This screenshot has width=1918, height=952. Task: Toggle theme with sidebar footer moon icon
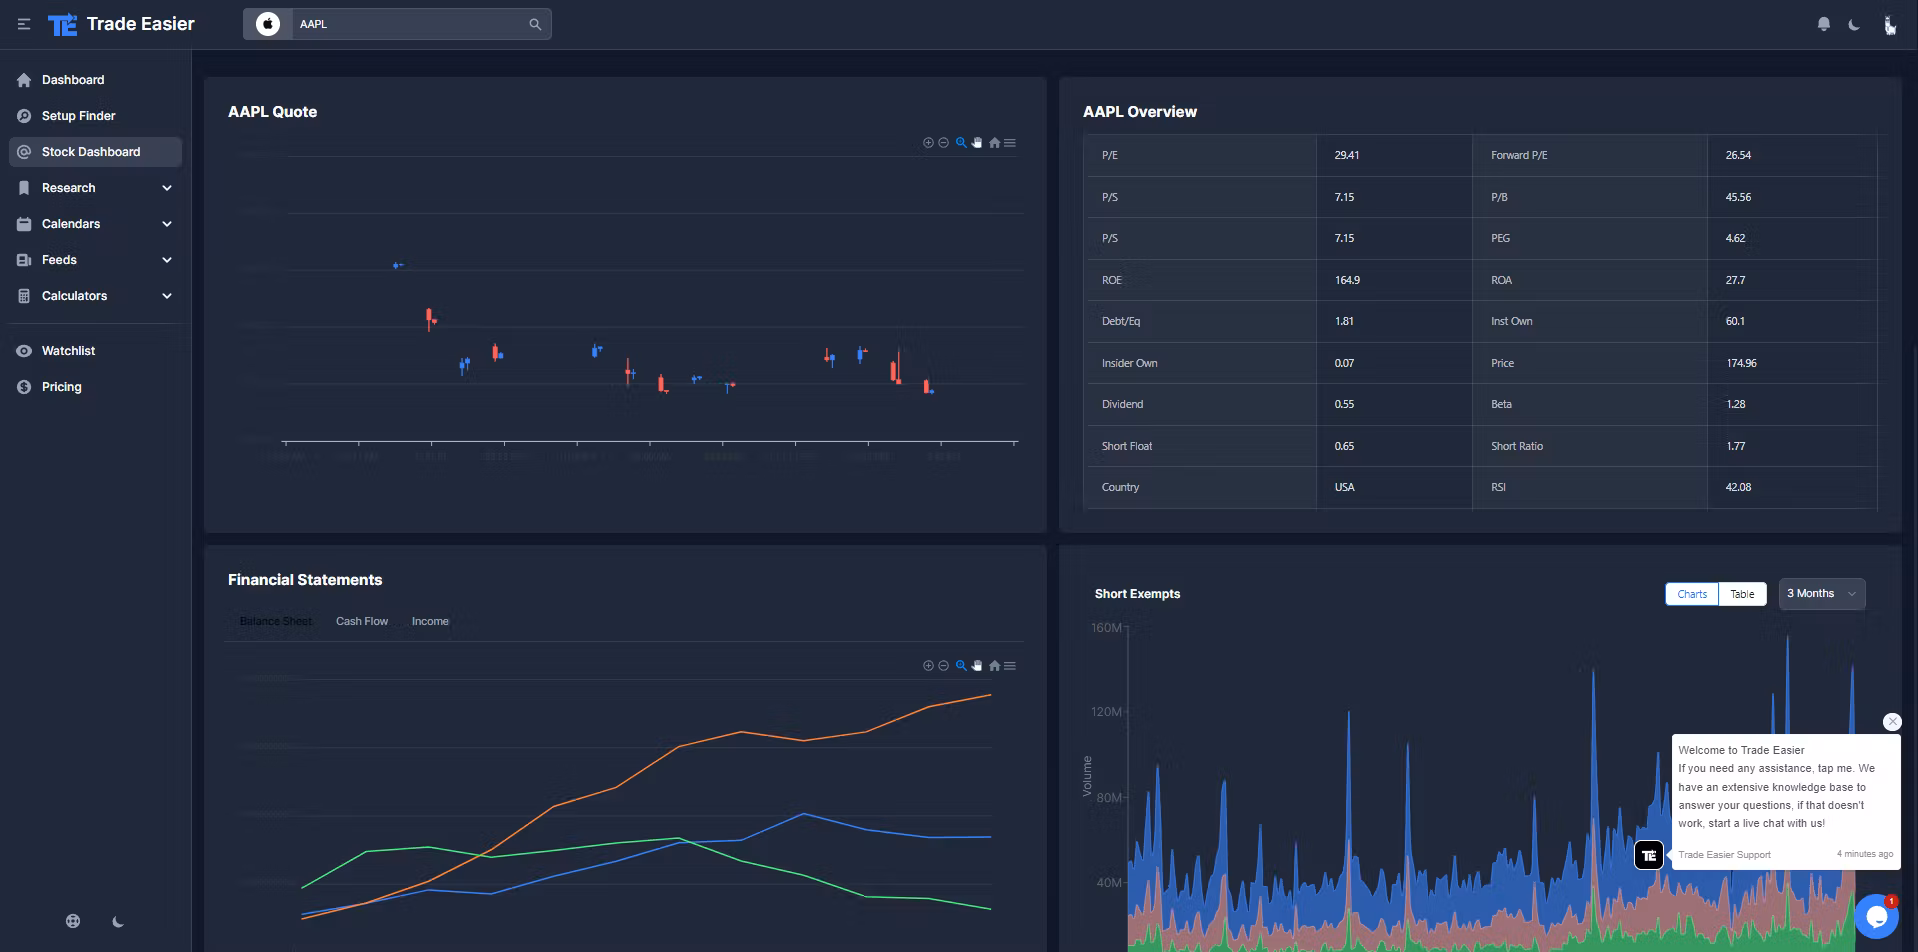(118, 921)
